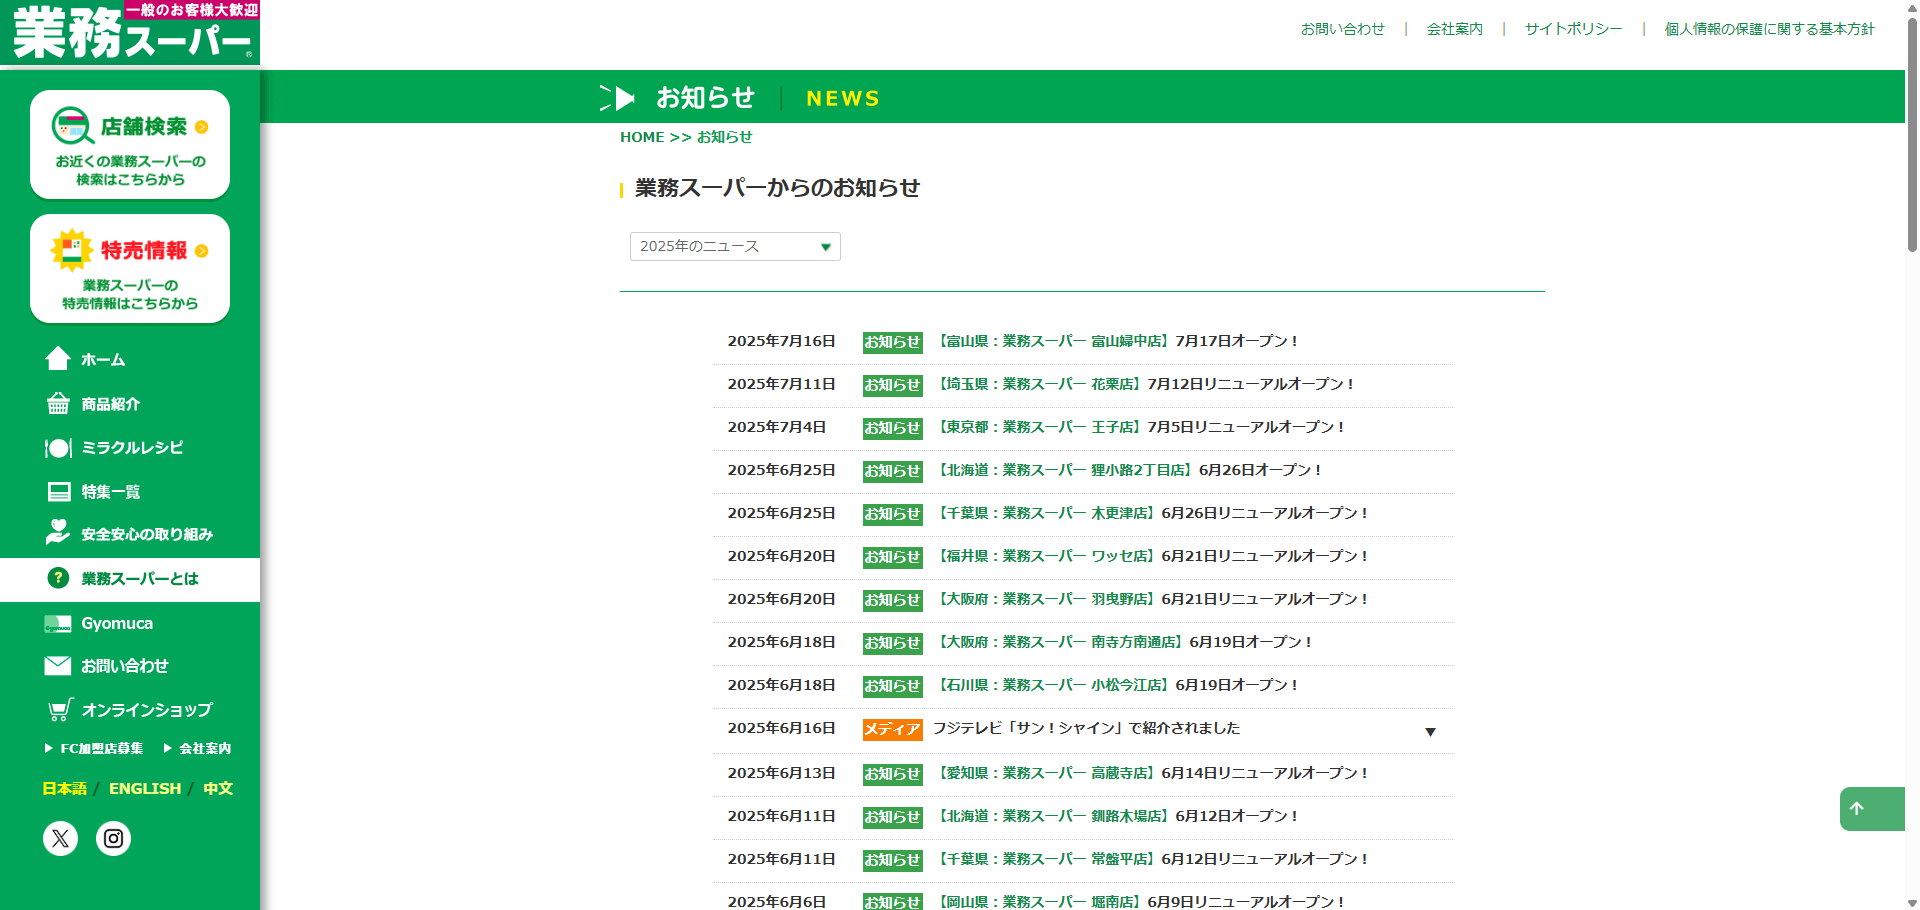Open the サイトポリシー header link
Viewport: 1920px width, 910px height.
(x=1573, y=29)
